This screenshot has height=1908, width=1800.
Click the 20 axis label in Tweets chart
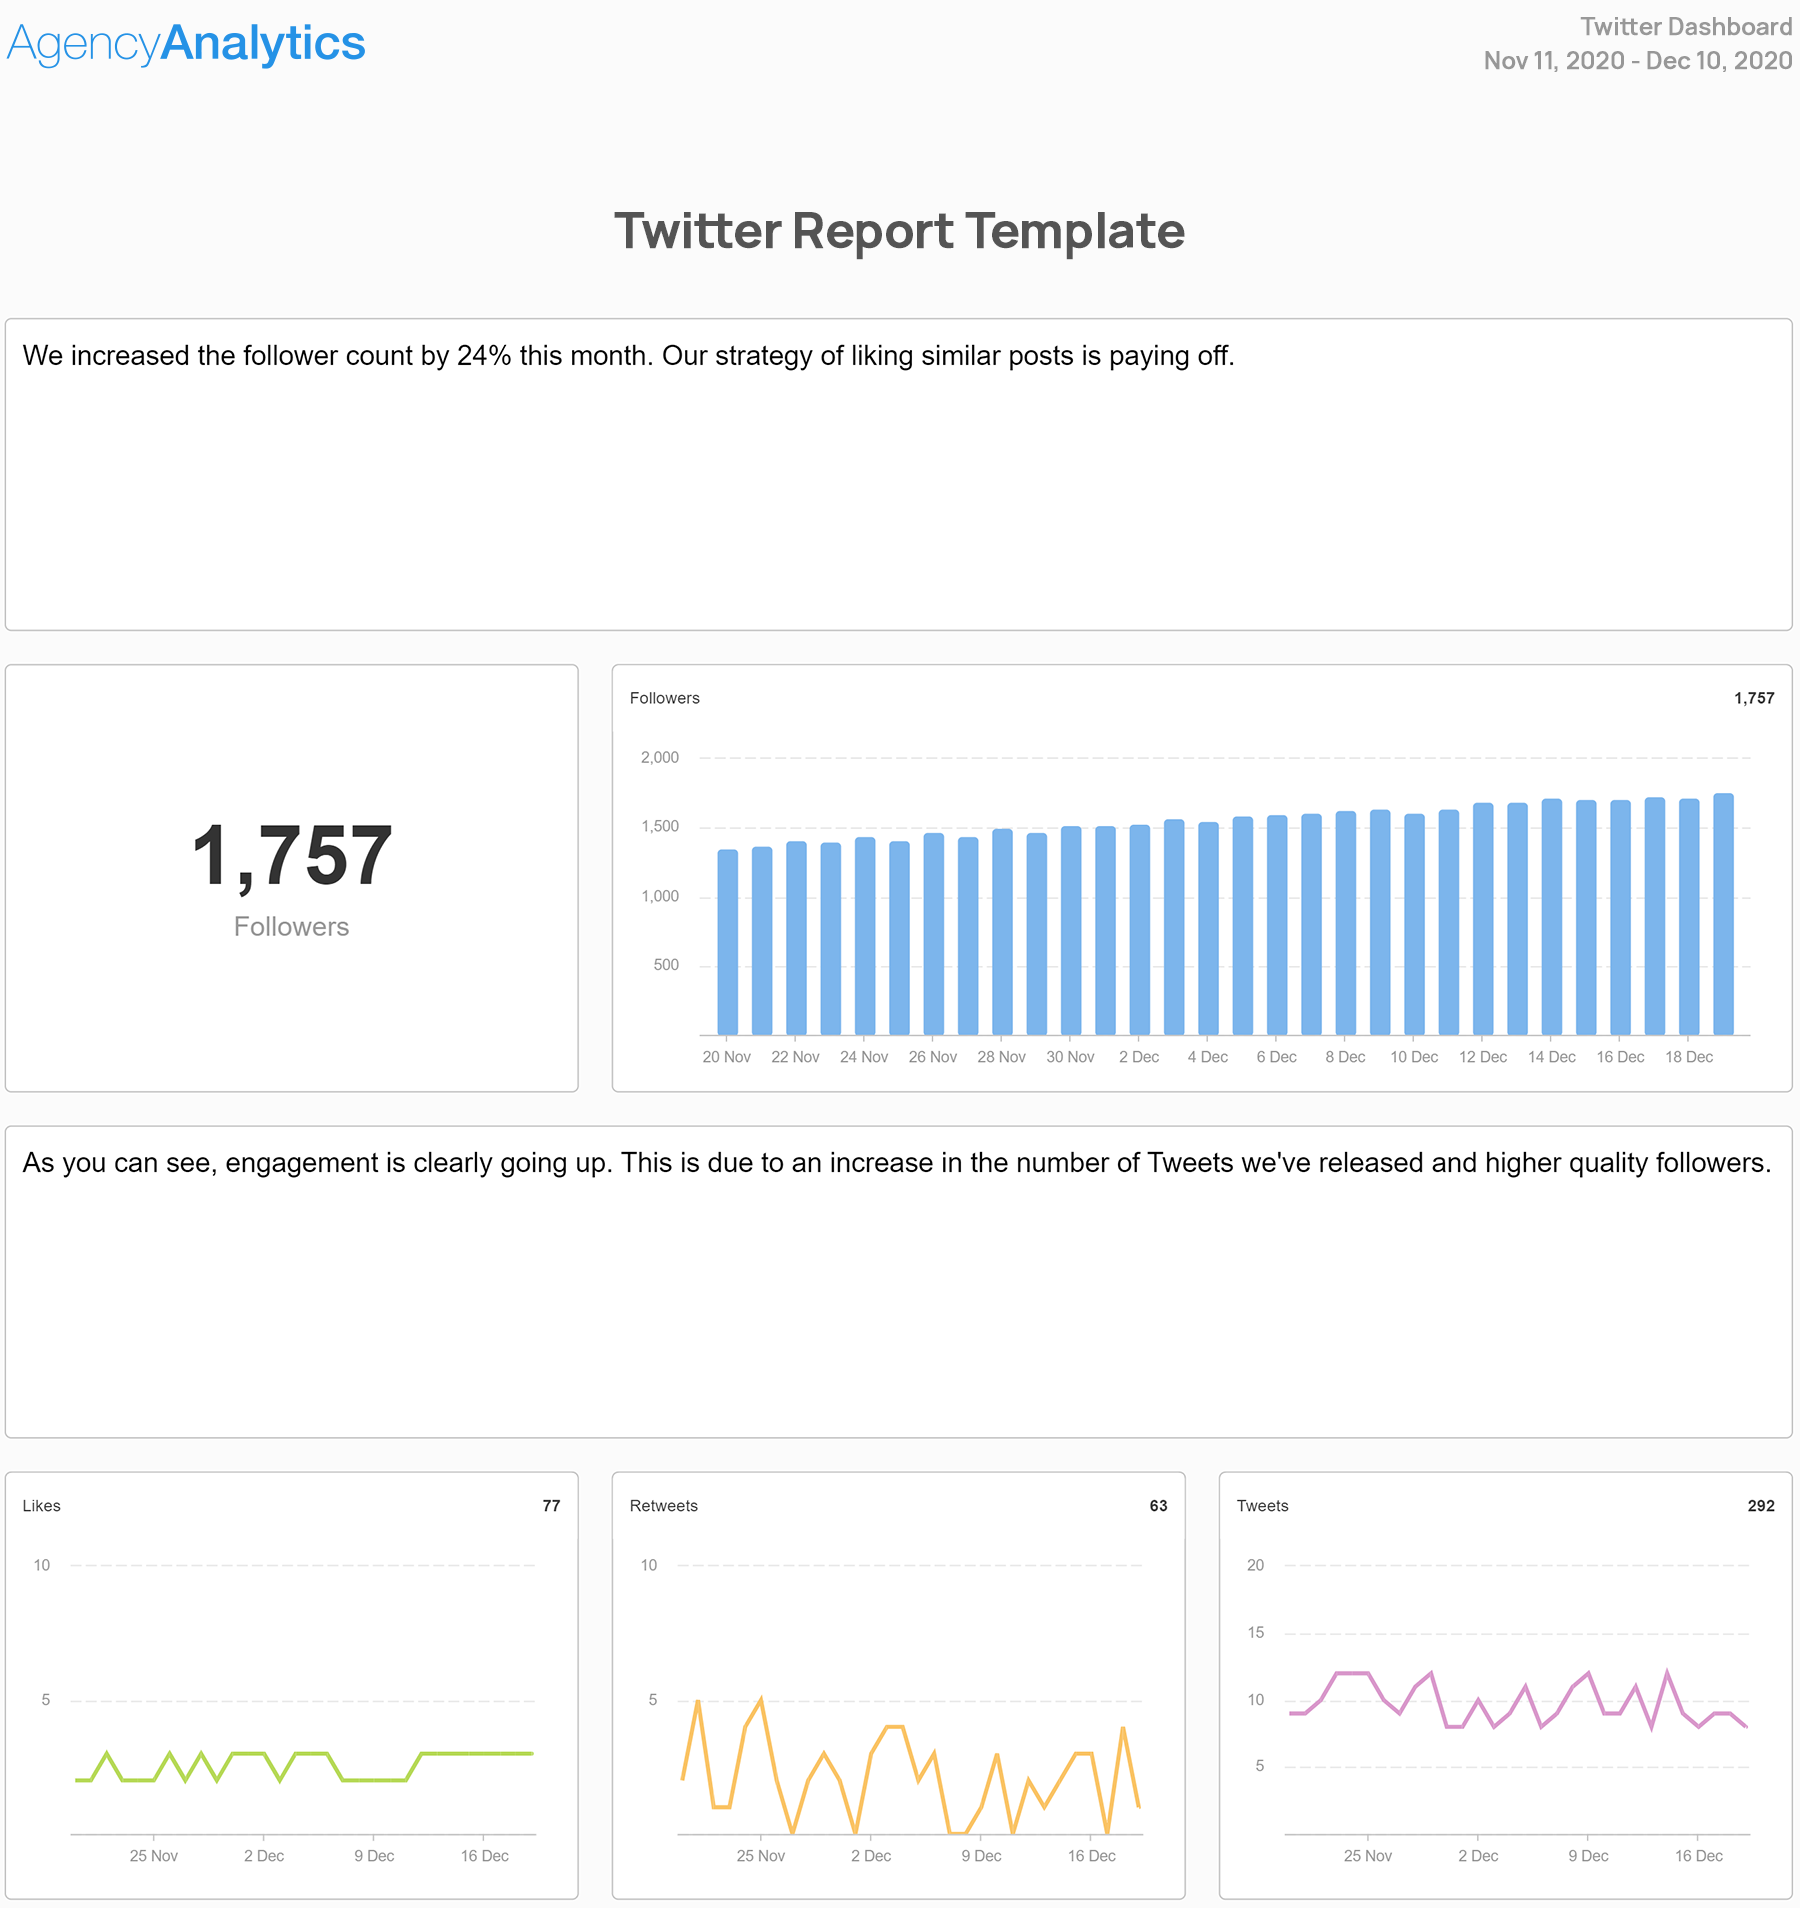1255,1565
